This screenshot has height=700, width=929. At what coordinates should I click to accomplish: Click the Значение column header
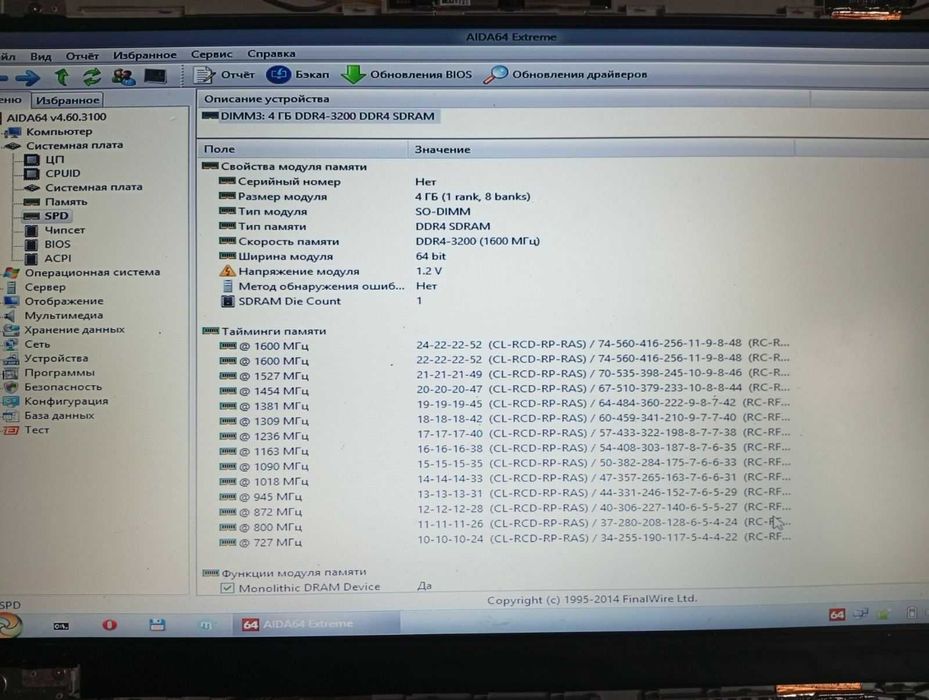[601, 149]
